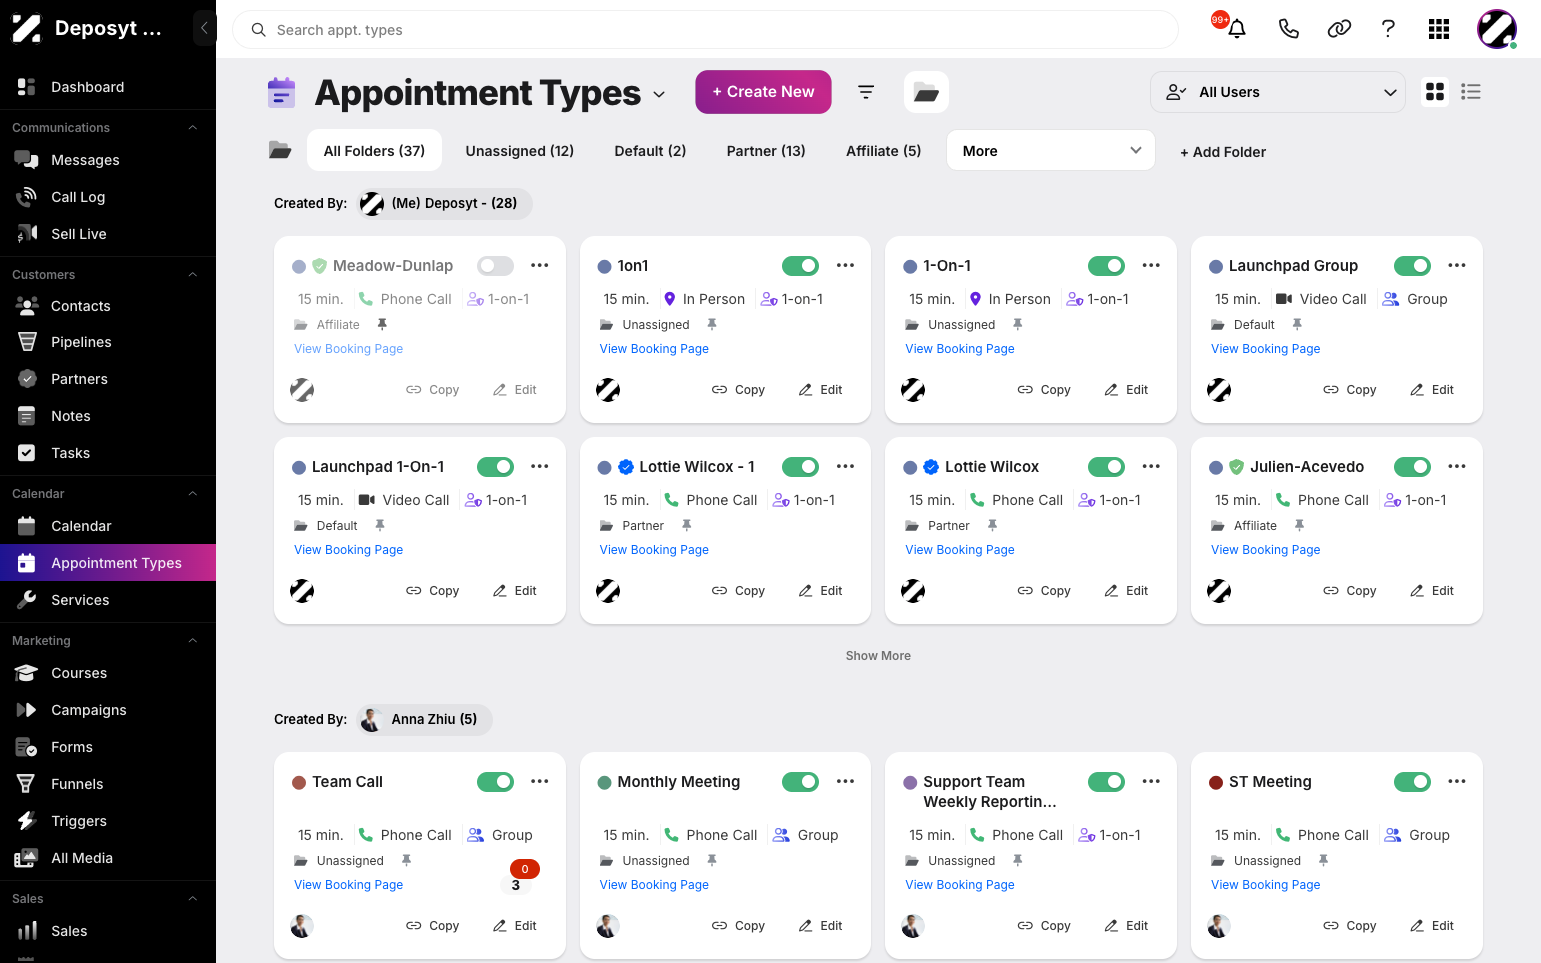
Task: Open the apps grid menu icon
Action: [x=1439, y=29]
